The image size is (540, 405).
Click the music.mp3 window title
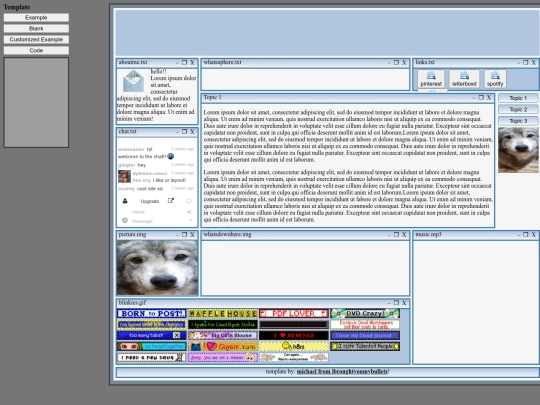pos(428,235)
